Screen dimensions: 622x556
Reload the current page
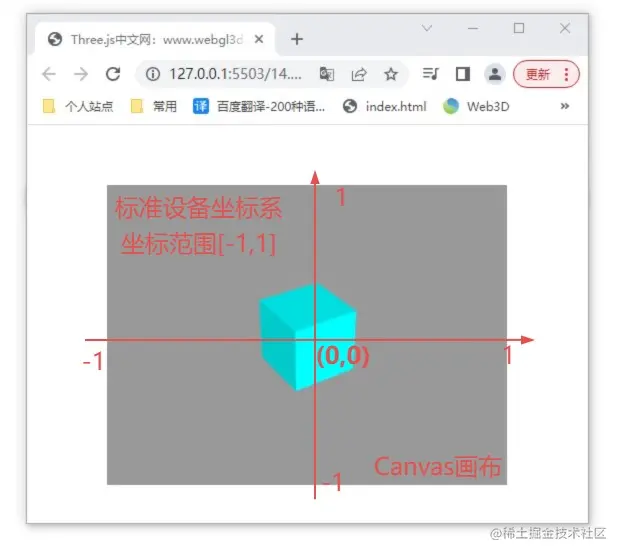(x=113, y=74)
